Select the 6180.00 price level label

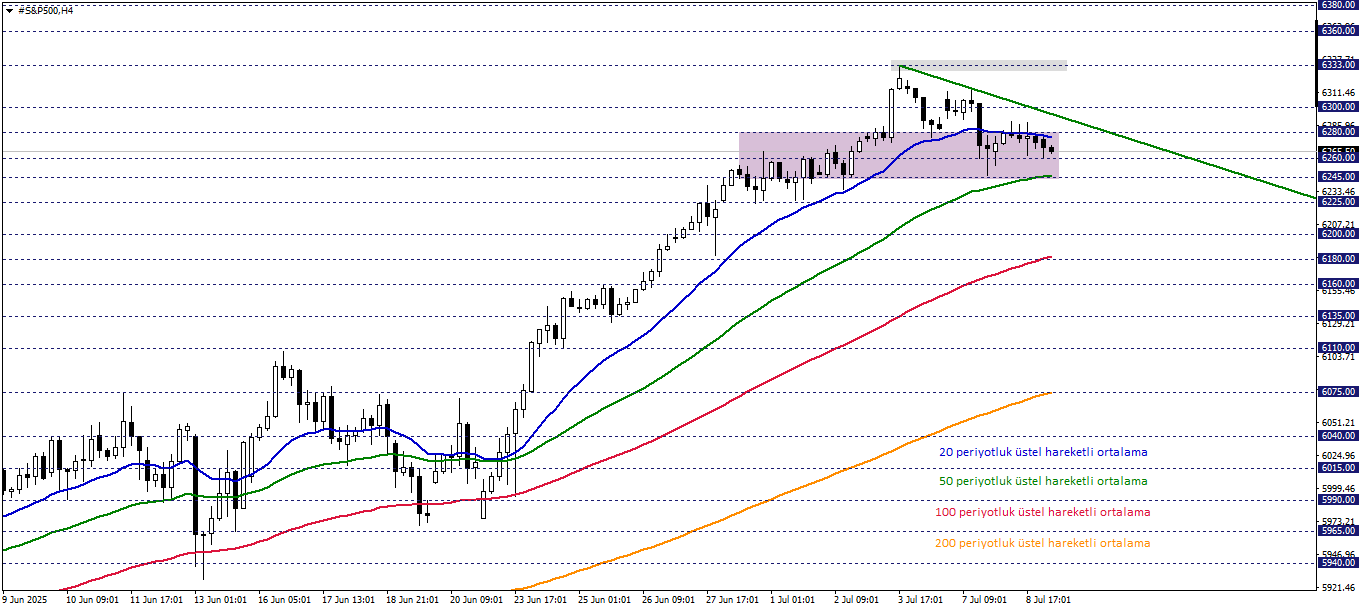pyautogui.click(x=1338, y=259)
